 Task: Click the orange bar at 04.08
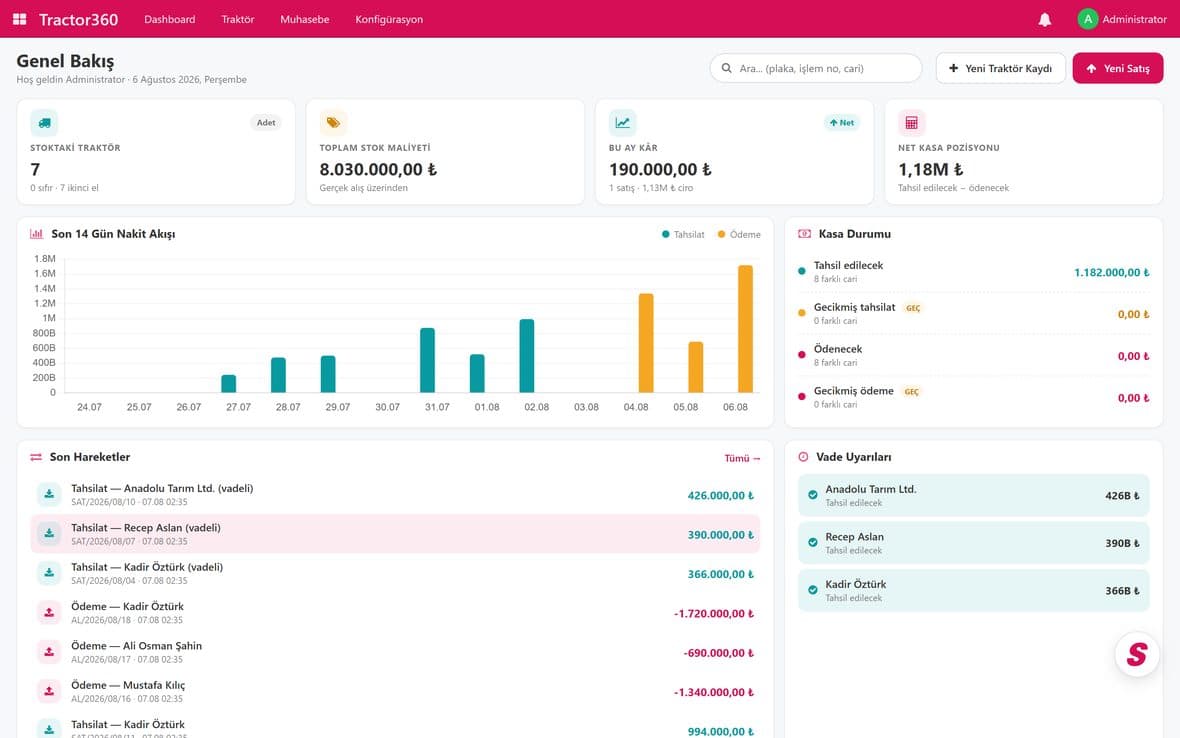pyautogui.click(x=646, y=343)
